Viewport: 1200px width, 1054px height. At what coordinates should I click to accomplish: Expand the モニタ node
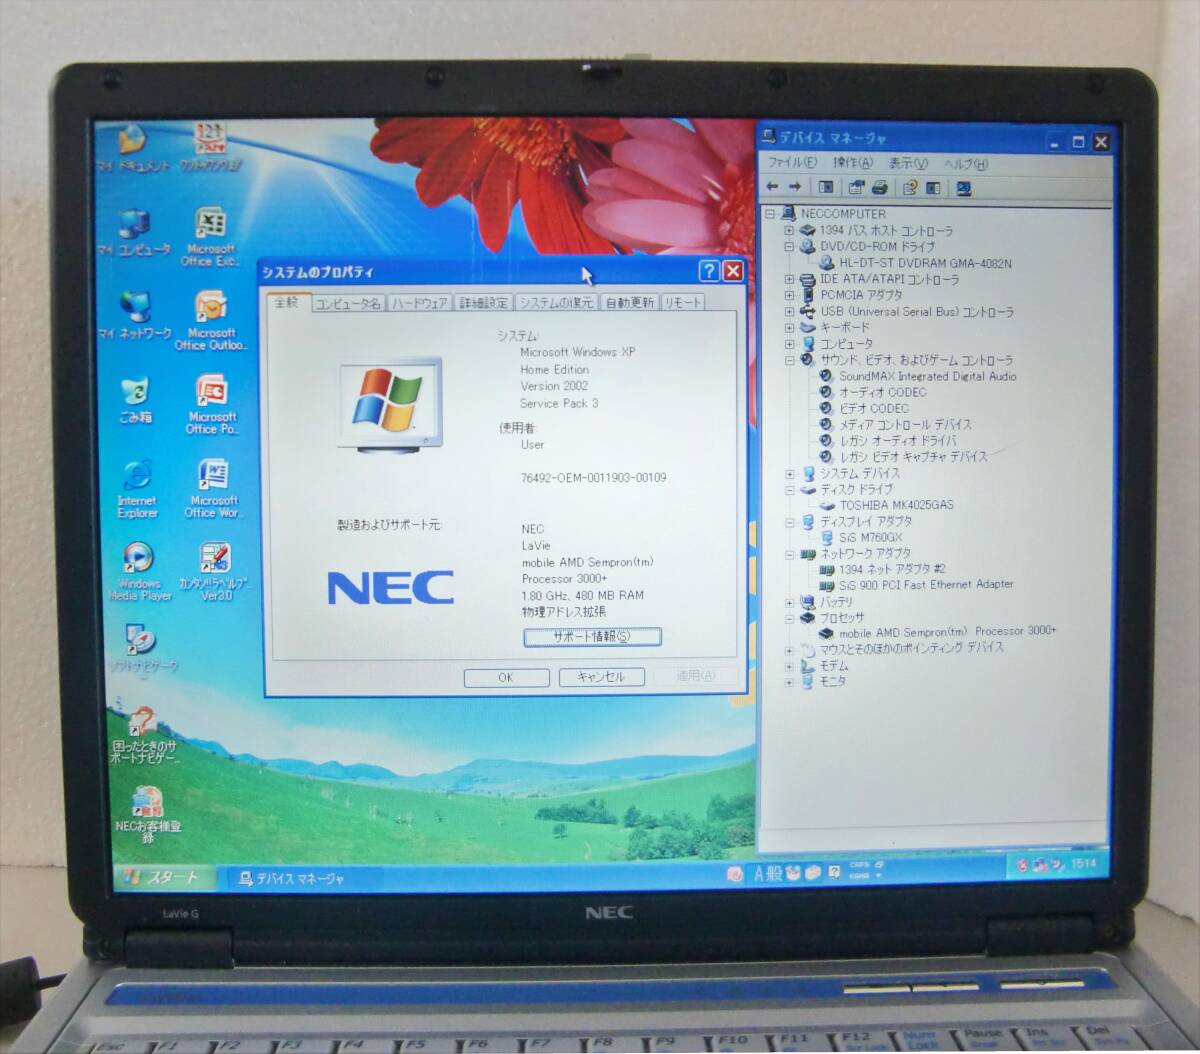tap(789, 682)
